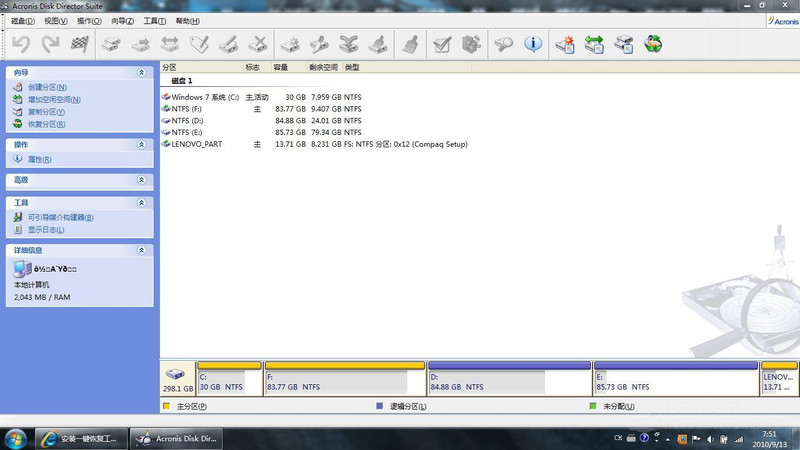Open the 工具(T) menu

[155, 21]
